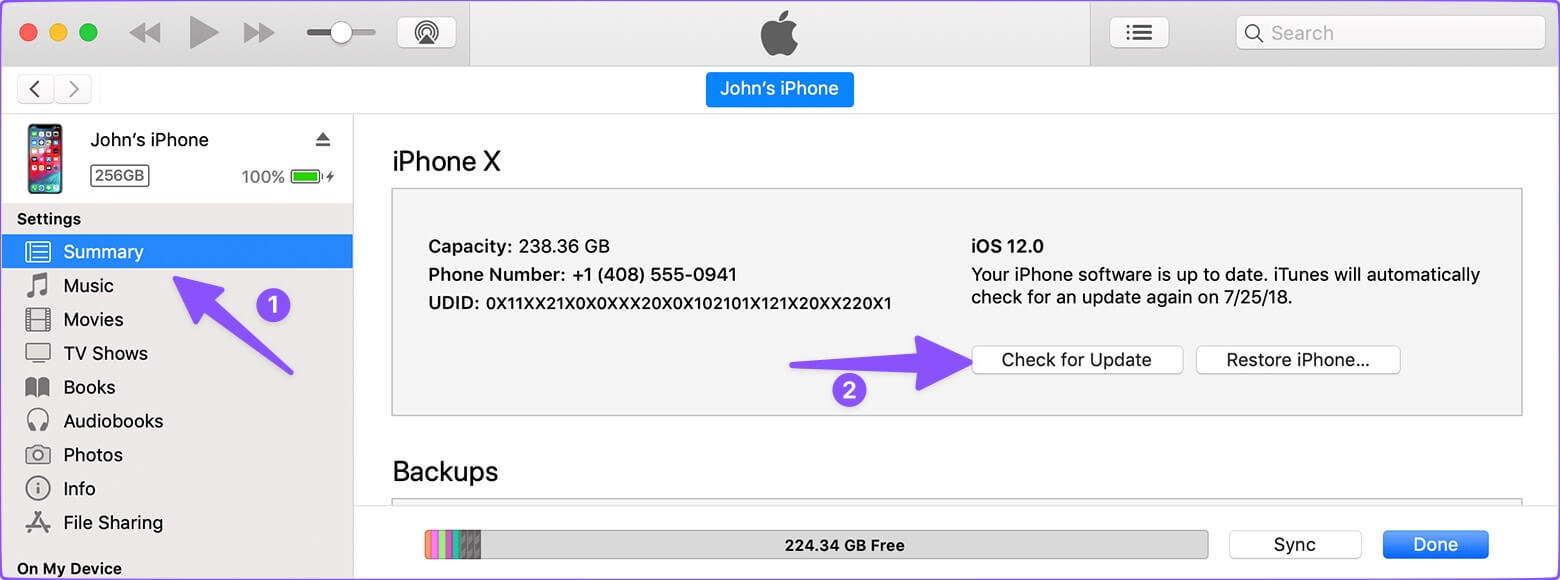Viewport: 1560px width, 580px height.
Task: Click Check for Update button
Action: (x=1077, y=360)
